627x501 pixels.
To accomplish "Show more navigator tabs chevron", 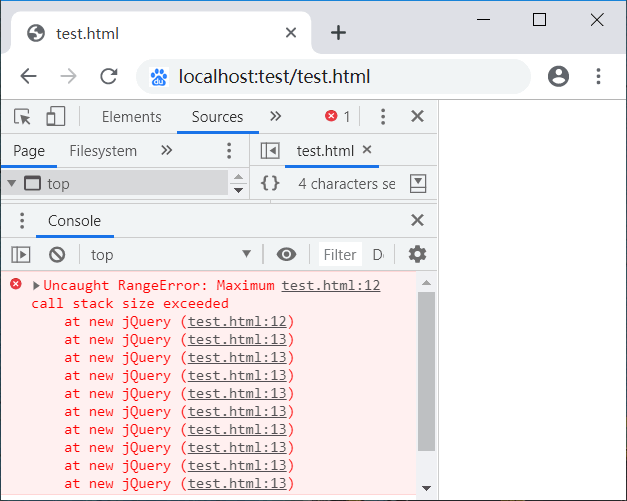I will tap(166, 150).
